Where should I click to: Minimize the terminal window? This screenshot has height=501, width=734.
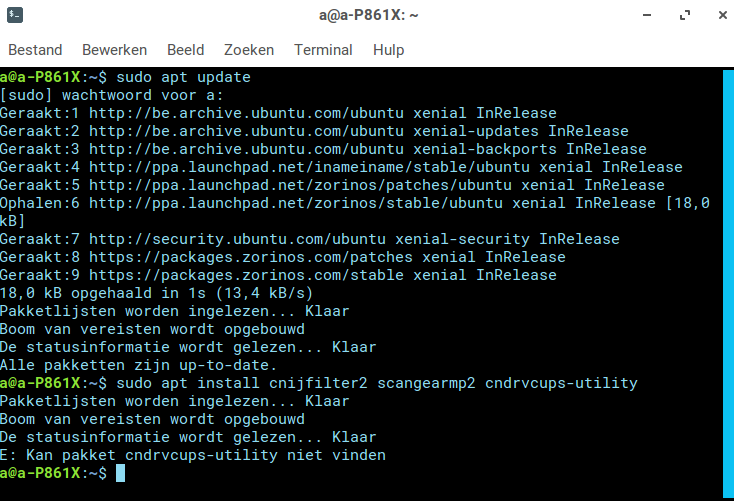pyautogui.click(x=647, y=15)
